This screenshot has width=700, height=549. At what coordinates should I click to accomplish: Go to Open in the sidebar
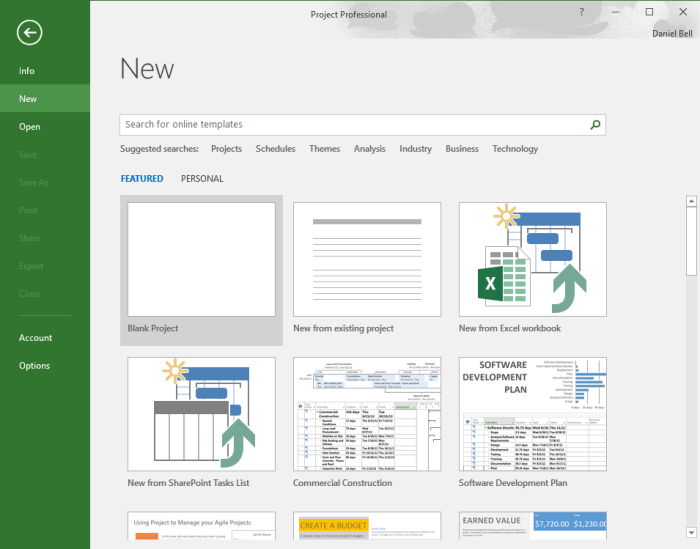[x=45, y=126]
